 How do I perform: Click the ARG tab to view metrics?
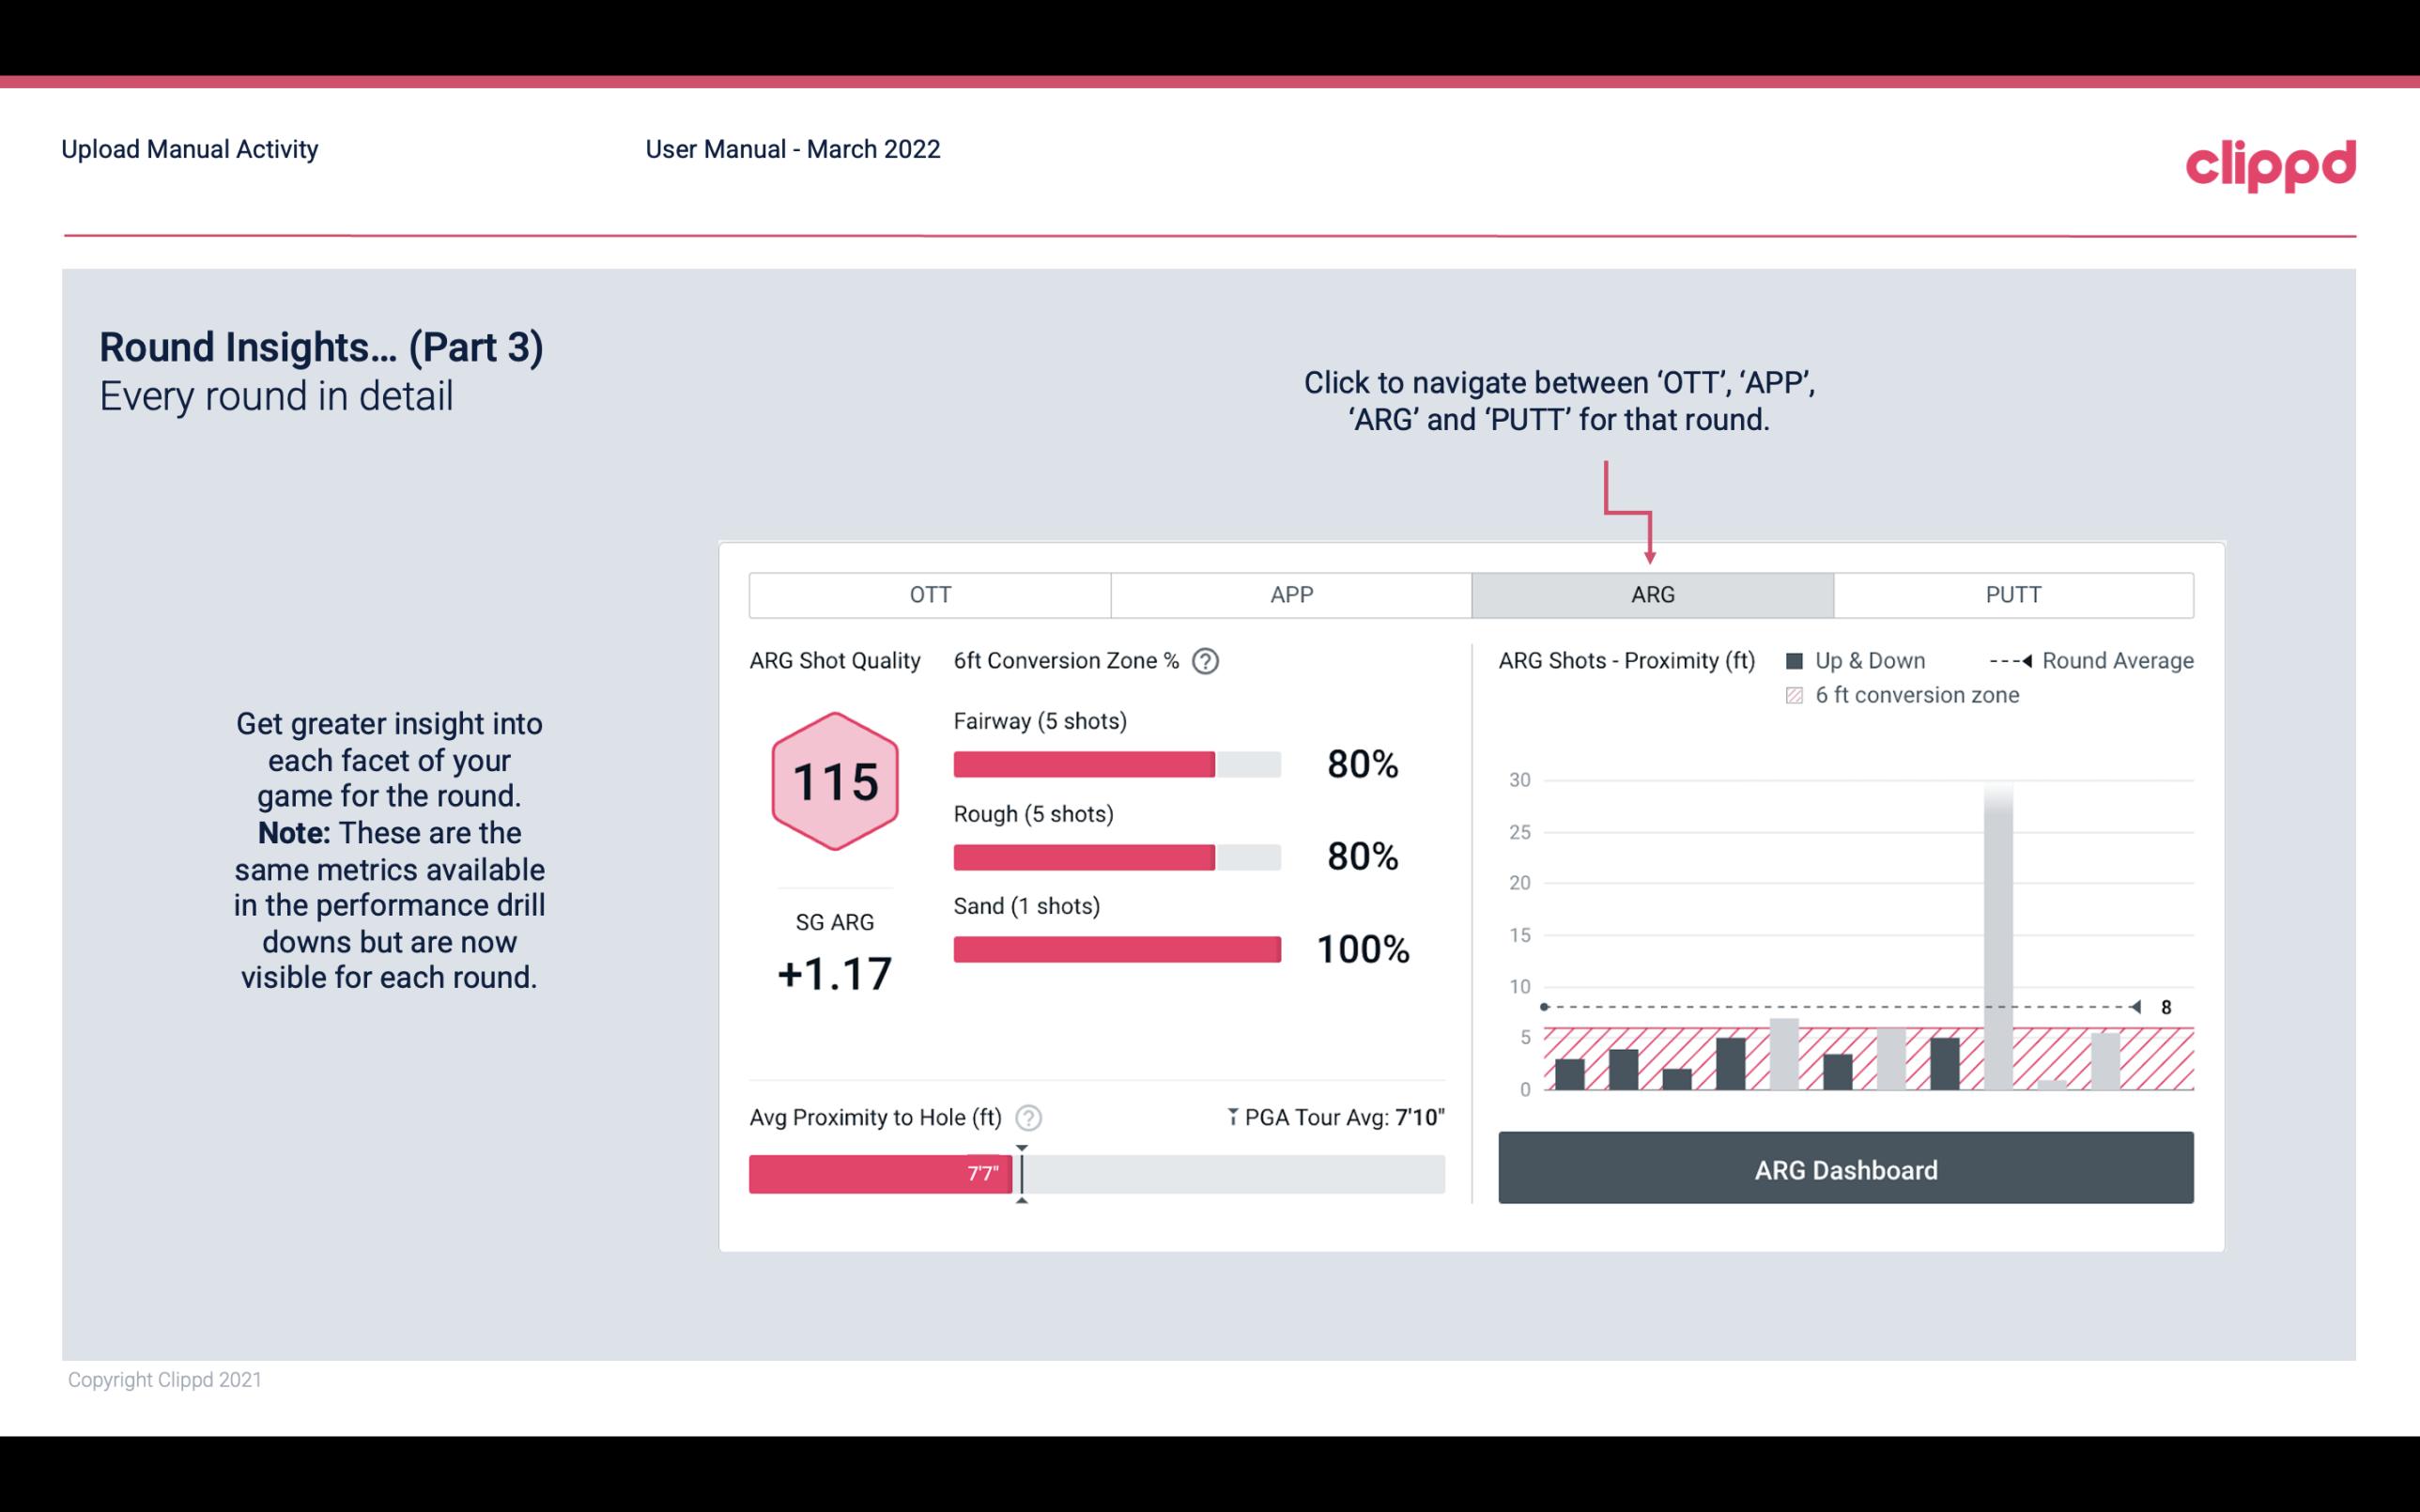(x=1651, y=595)
